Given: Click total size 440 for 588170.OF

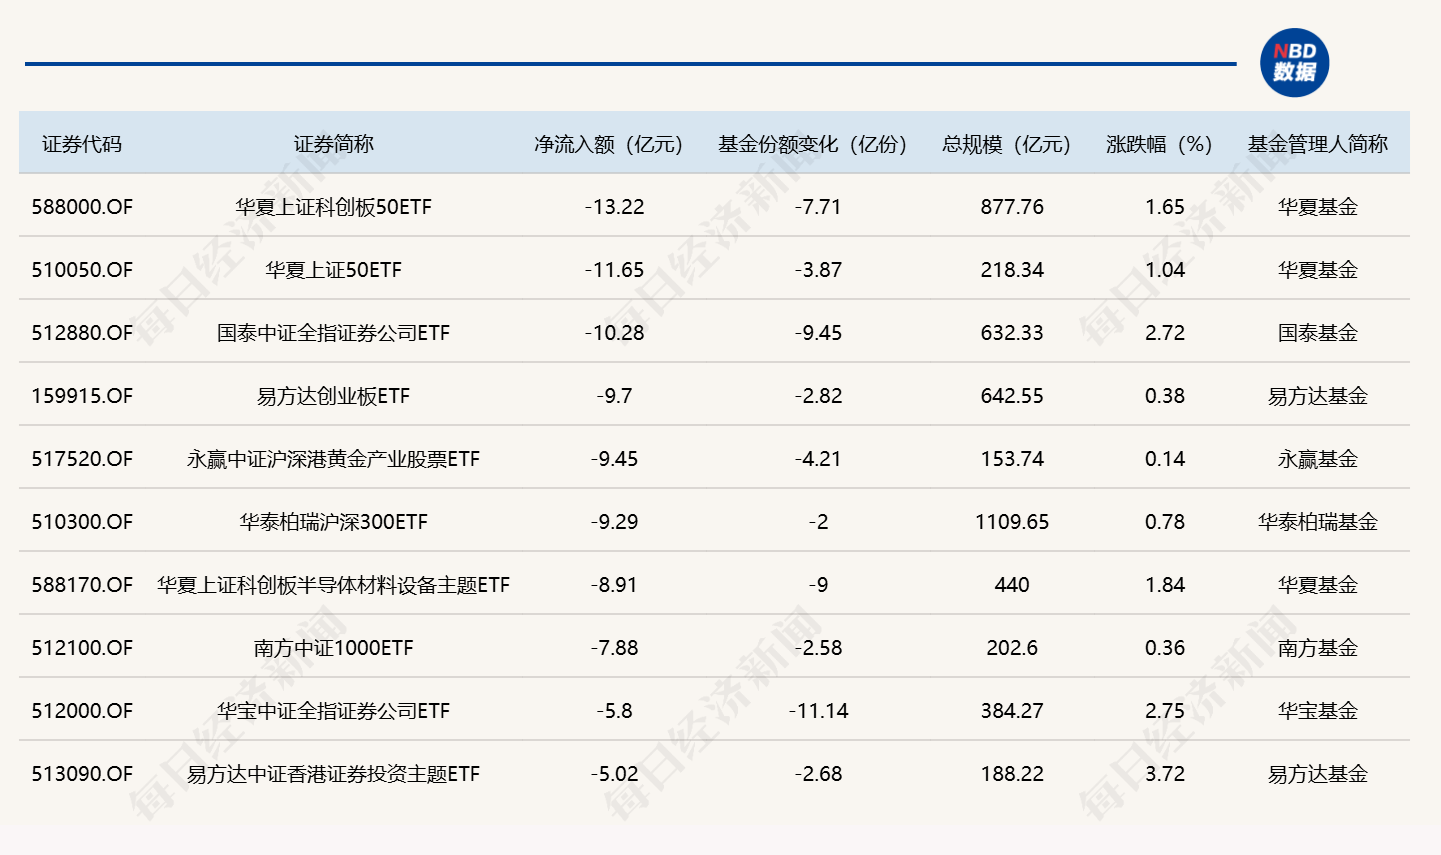Looking at the screenshot, I should click(x=1012, y=585).
